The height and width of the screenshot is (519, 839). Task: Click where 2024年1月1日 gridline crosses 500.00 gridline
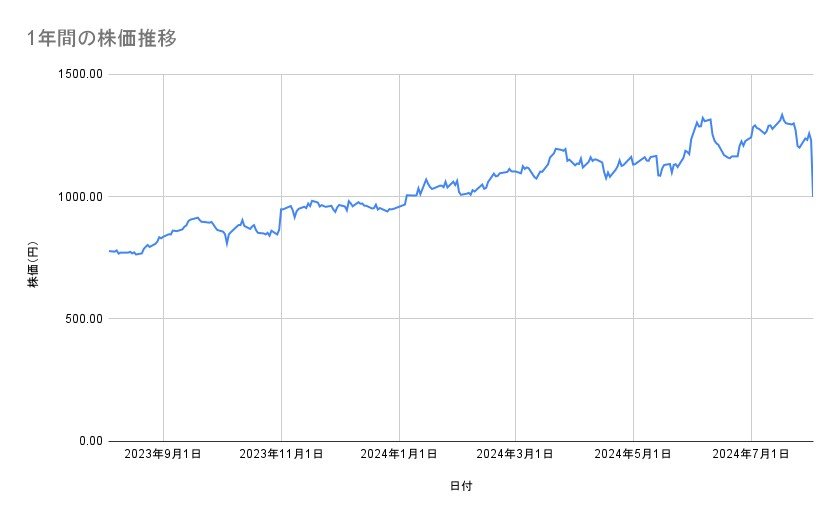tap(399, 319)
